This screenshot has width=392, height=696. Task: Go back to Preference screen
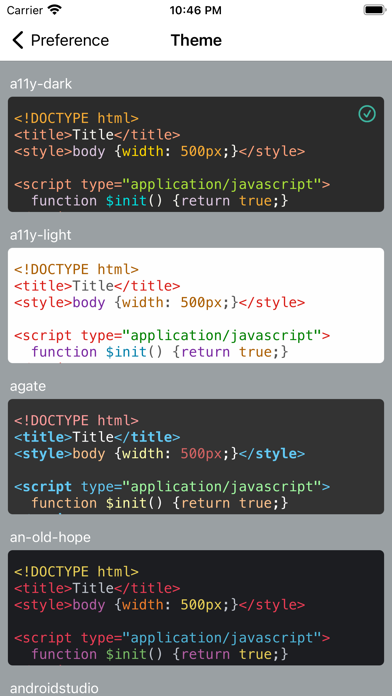pyautogui.click(x=60, y=40)
